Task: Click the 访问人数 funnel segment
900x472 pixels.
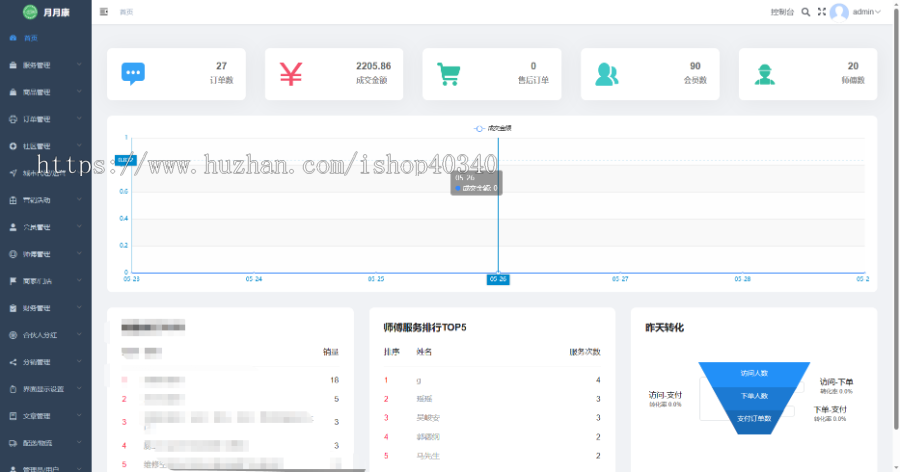Action: point(754,373)
